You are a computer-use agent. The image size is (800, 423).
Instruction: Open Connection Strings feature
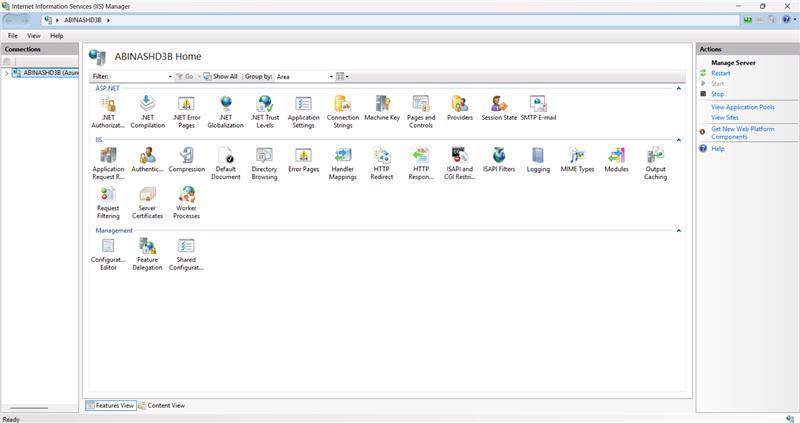point(343,111)
